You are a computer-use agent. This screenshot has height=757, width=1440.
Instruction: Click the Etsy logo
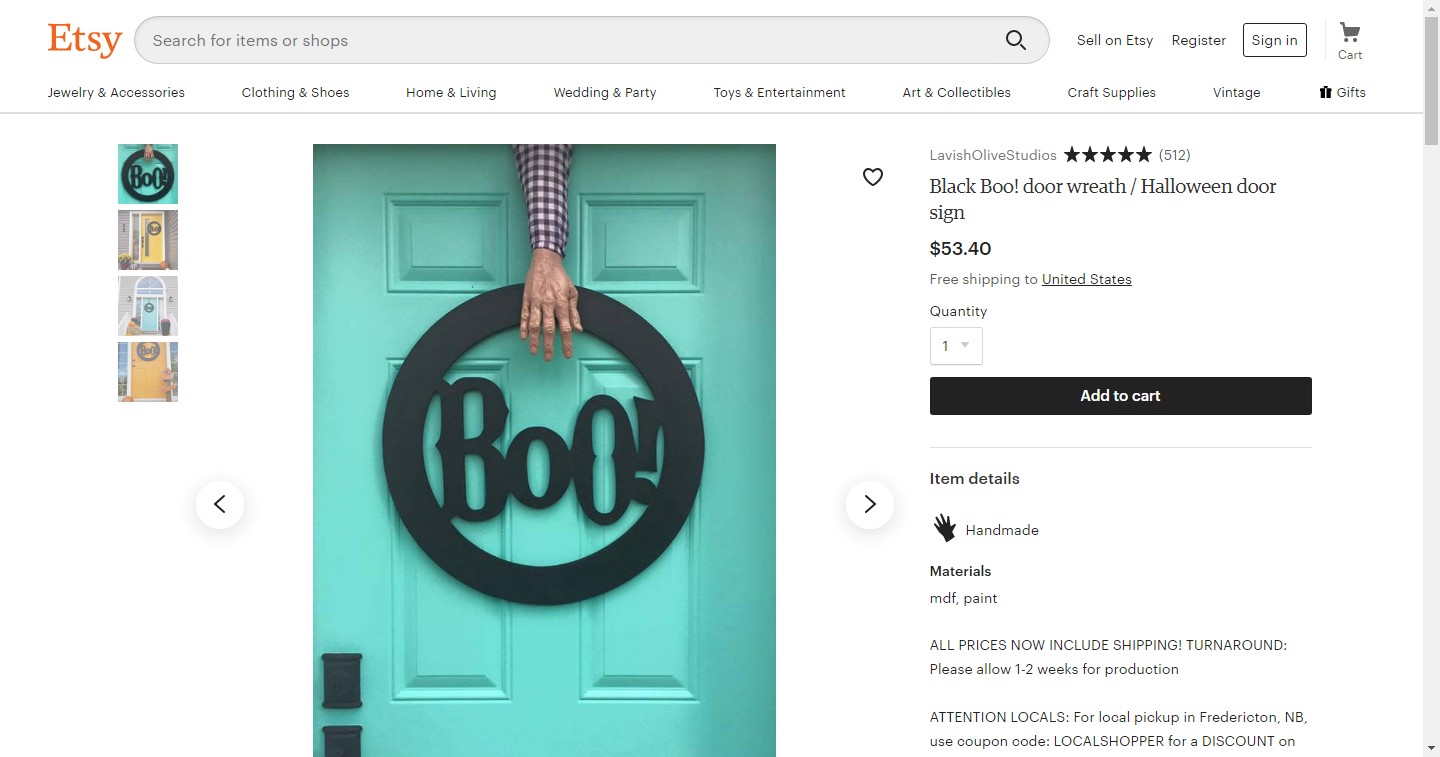(x=85, y=40)
